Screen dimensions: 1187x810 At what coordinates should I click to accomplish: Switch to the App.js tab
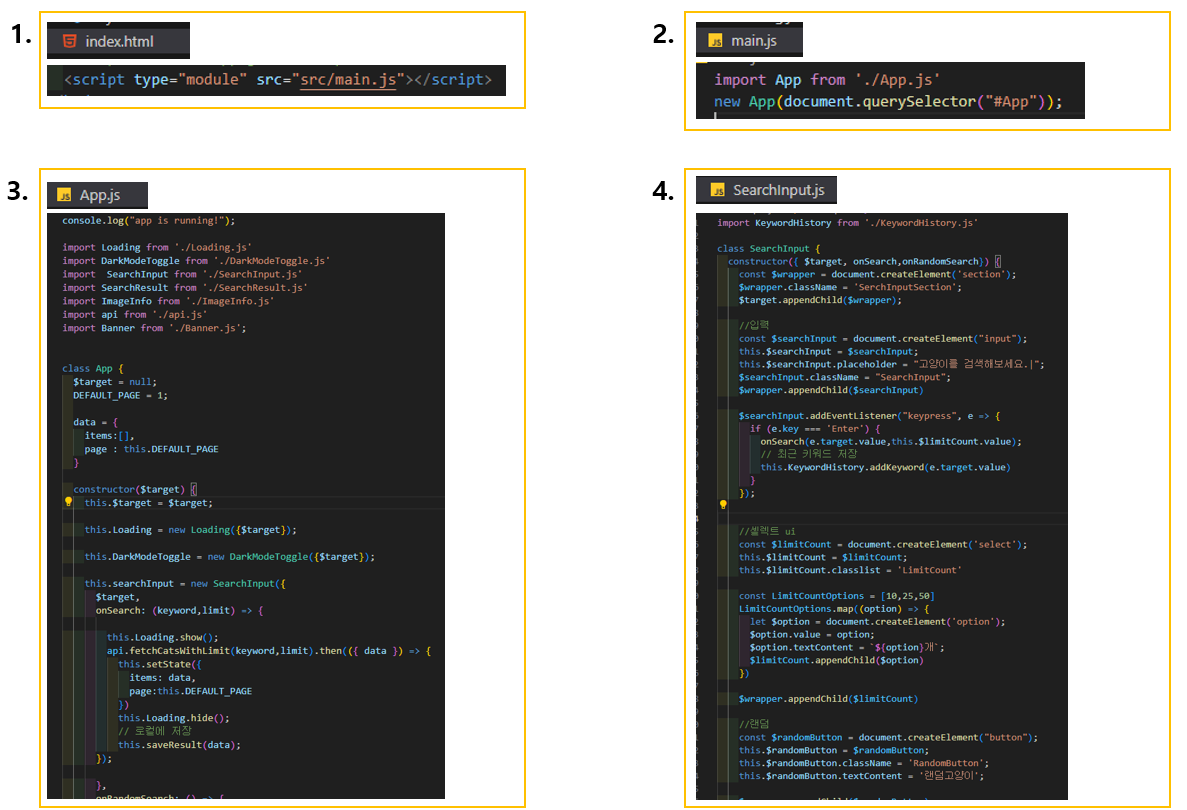click(97, 195)
